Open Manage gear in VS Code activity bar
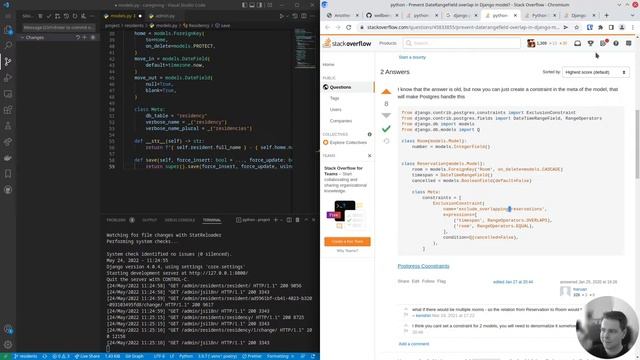Image resolution: width=640 pixels, height=360 pixels. coord(8,345)
